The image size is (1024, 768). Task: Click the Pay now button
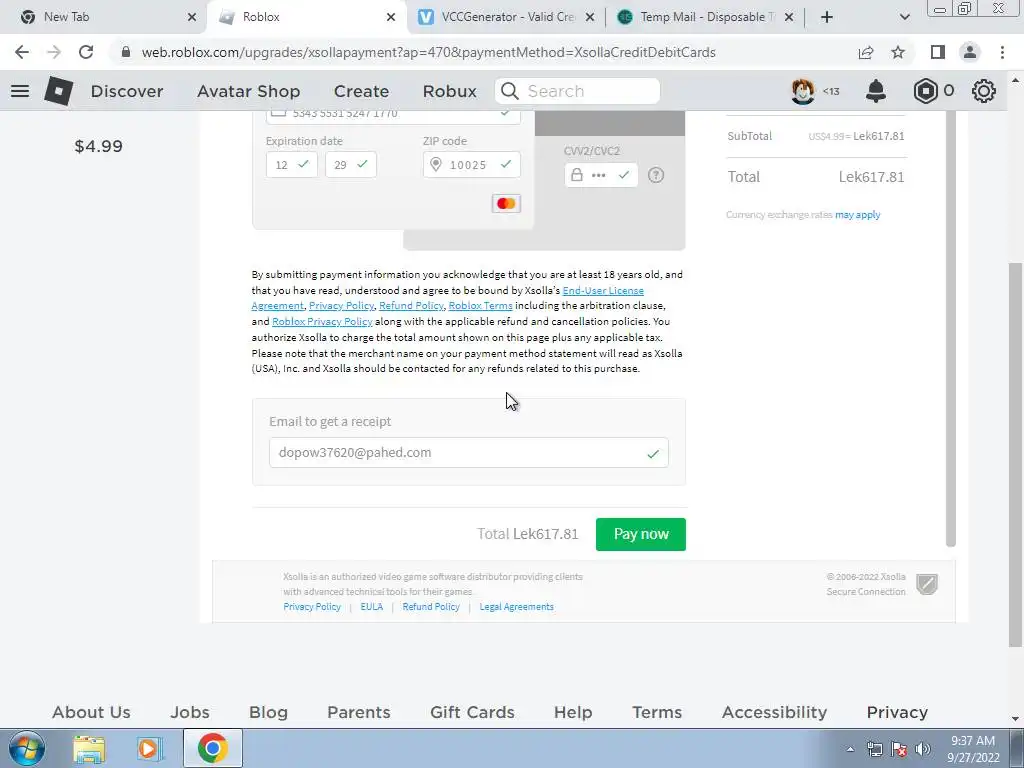tap(641, 534)
